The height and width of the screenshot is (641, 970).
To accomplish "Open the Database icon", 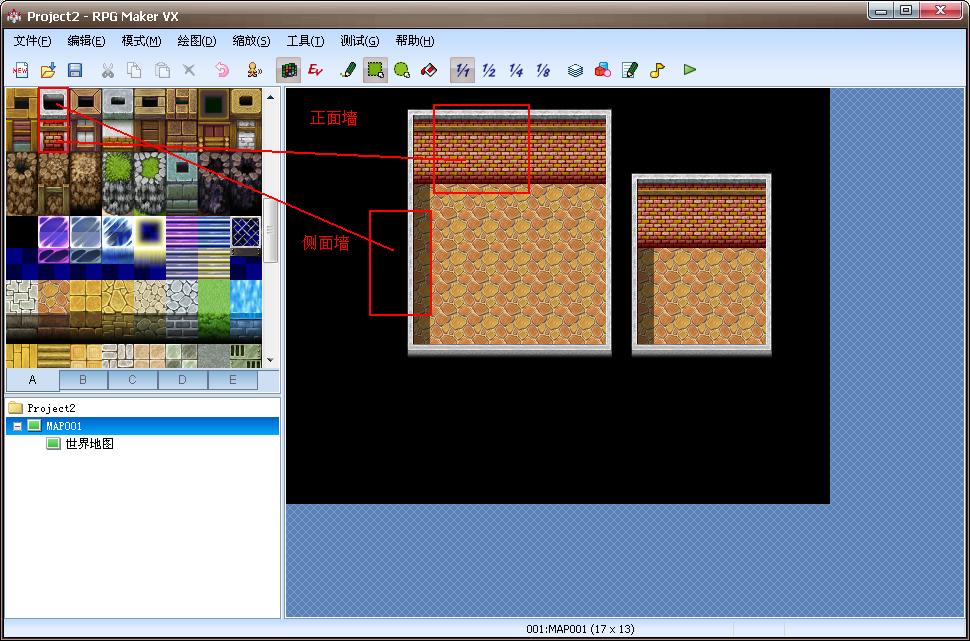I will click(575, 70).
